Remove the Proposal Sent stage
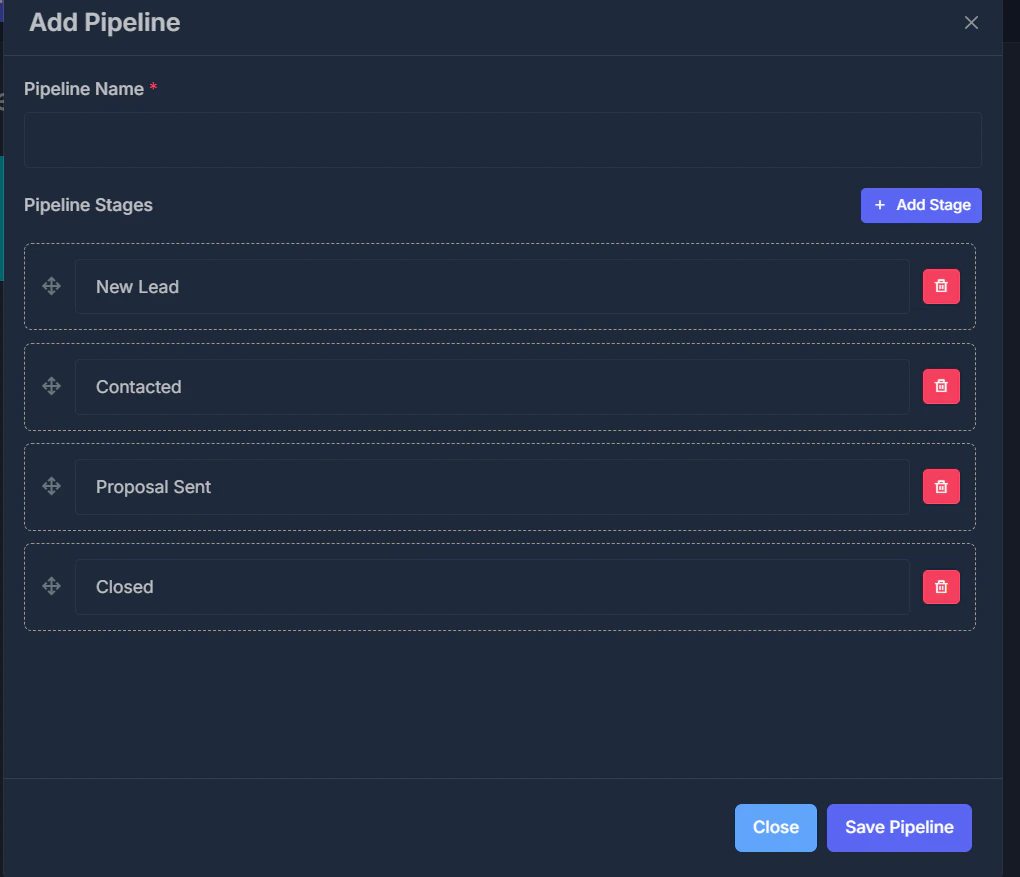Image resolution: width=1020 pixels, height=877 pixels. pyautogui.click(x=940, y=486)
